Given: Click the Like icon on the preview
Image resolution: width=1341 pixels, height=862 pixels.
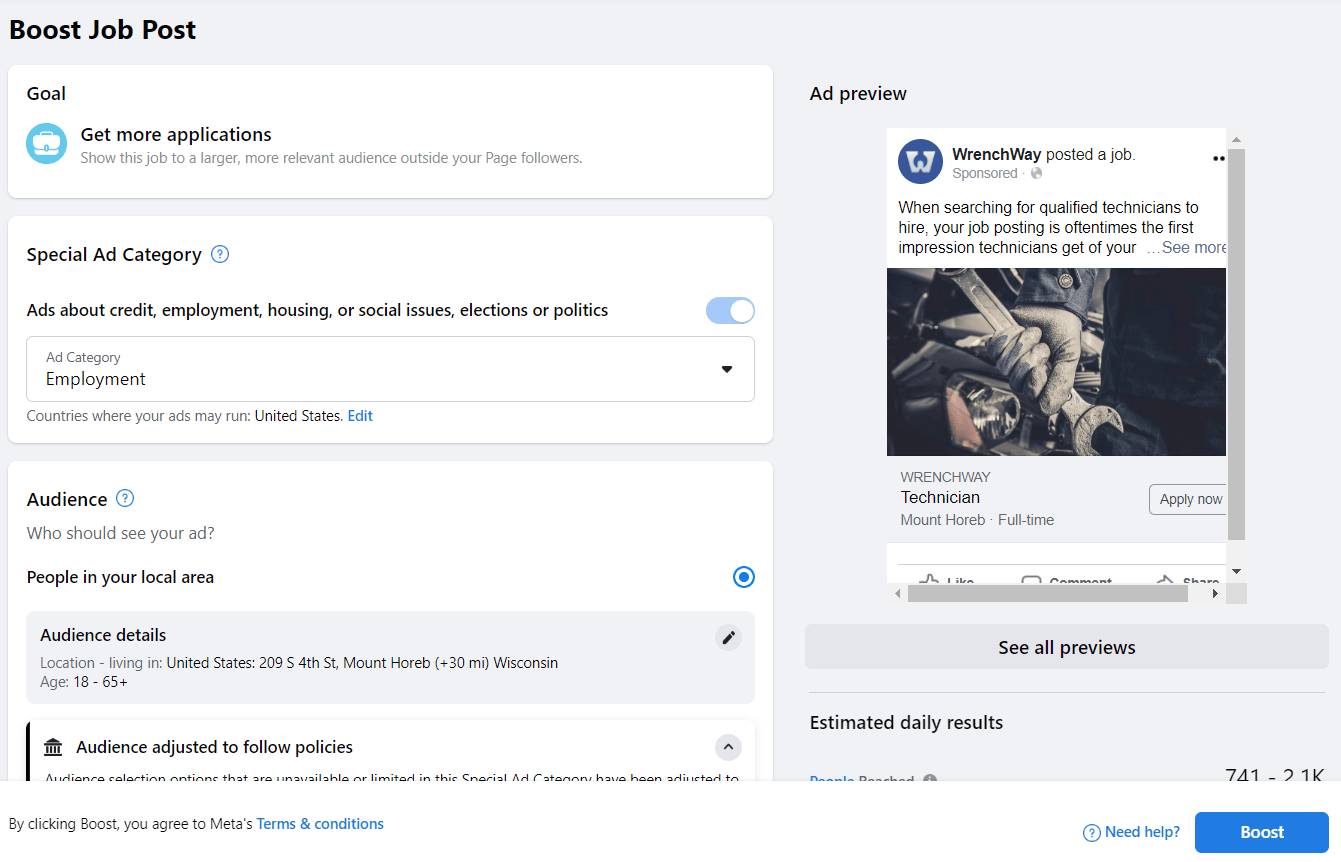Looking at the screenshot, I should [930, 579].
